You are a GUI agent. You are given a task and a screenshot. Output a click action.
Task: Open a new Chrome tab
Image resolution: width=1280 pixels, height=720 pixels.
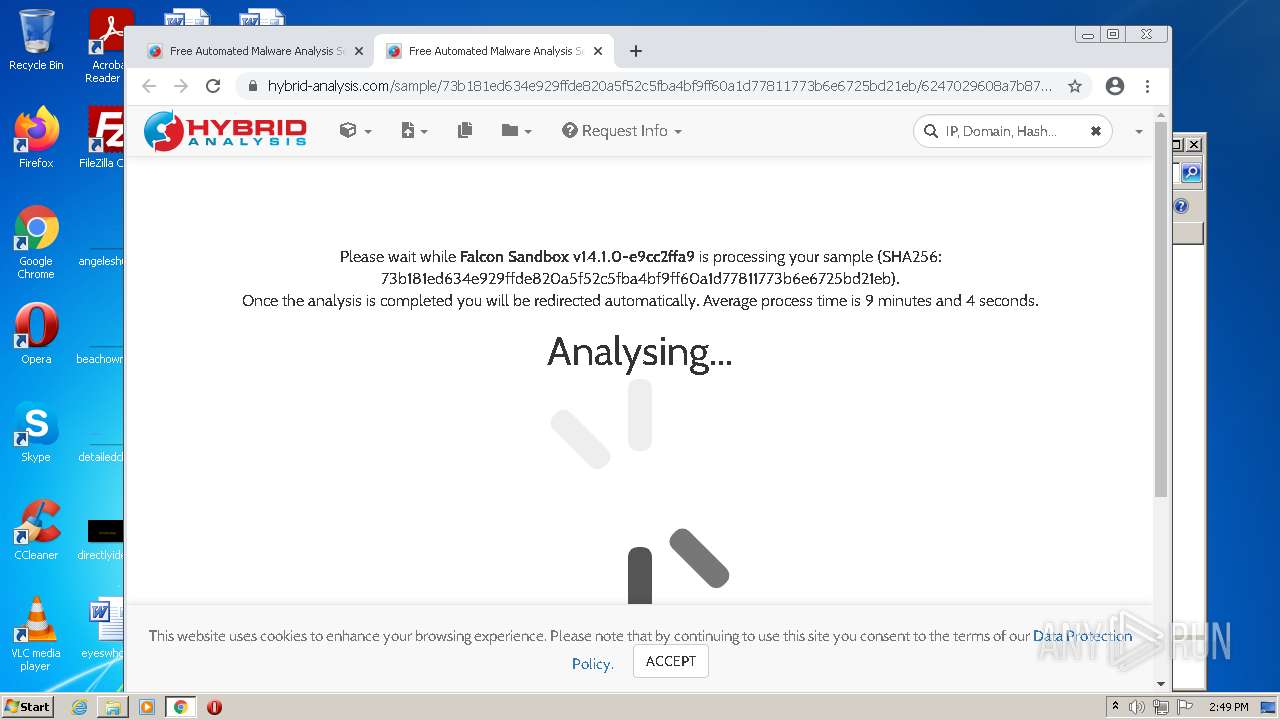(x=635, y=51)
